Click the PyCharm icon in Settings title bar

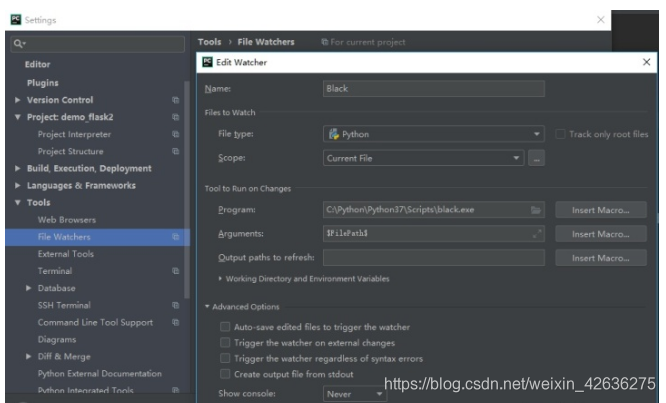(x=16, y=20)
